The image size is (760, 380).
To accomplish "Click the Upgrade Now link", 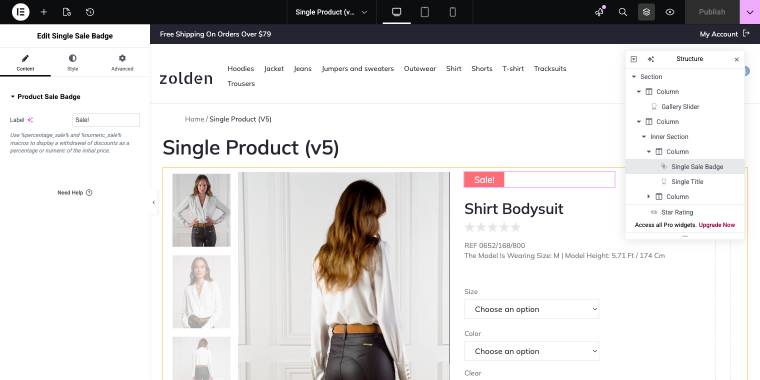I will [x=717, y=225].
